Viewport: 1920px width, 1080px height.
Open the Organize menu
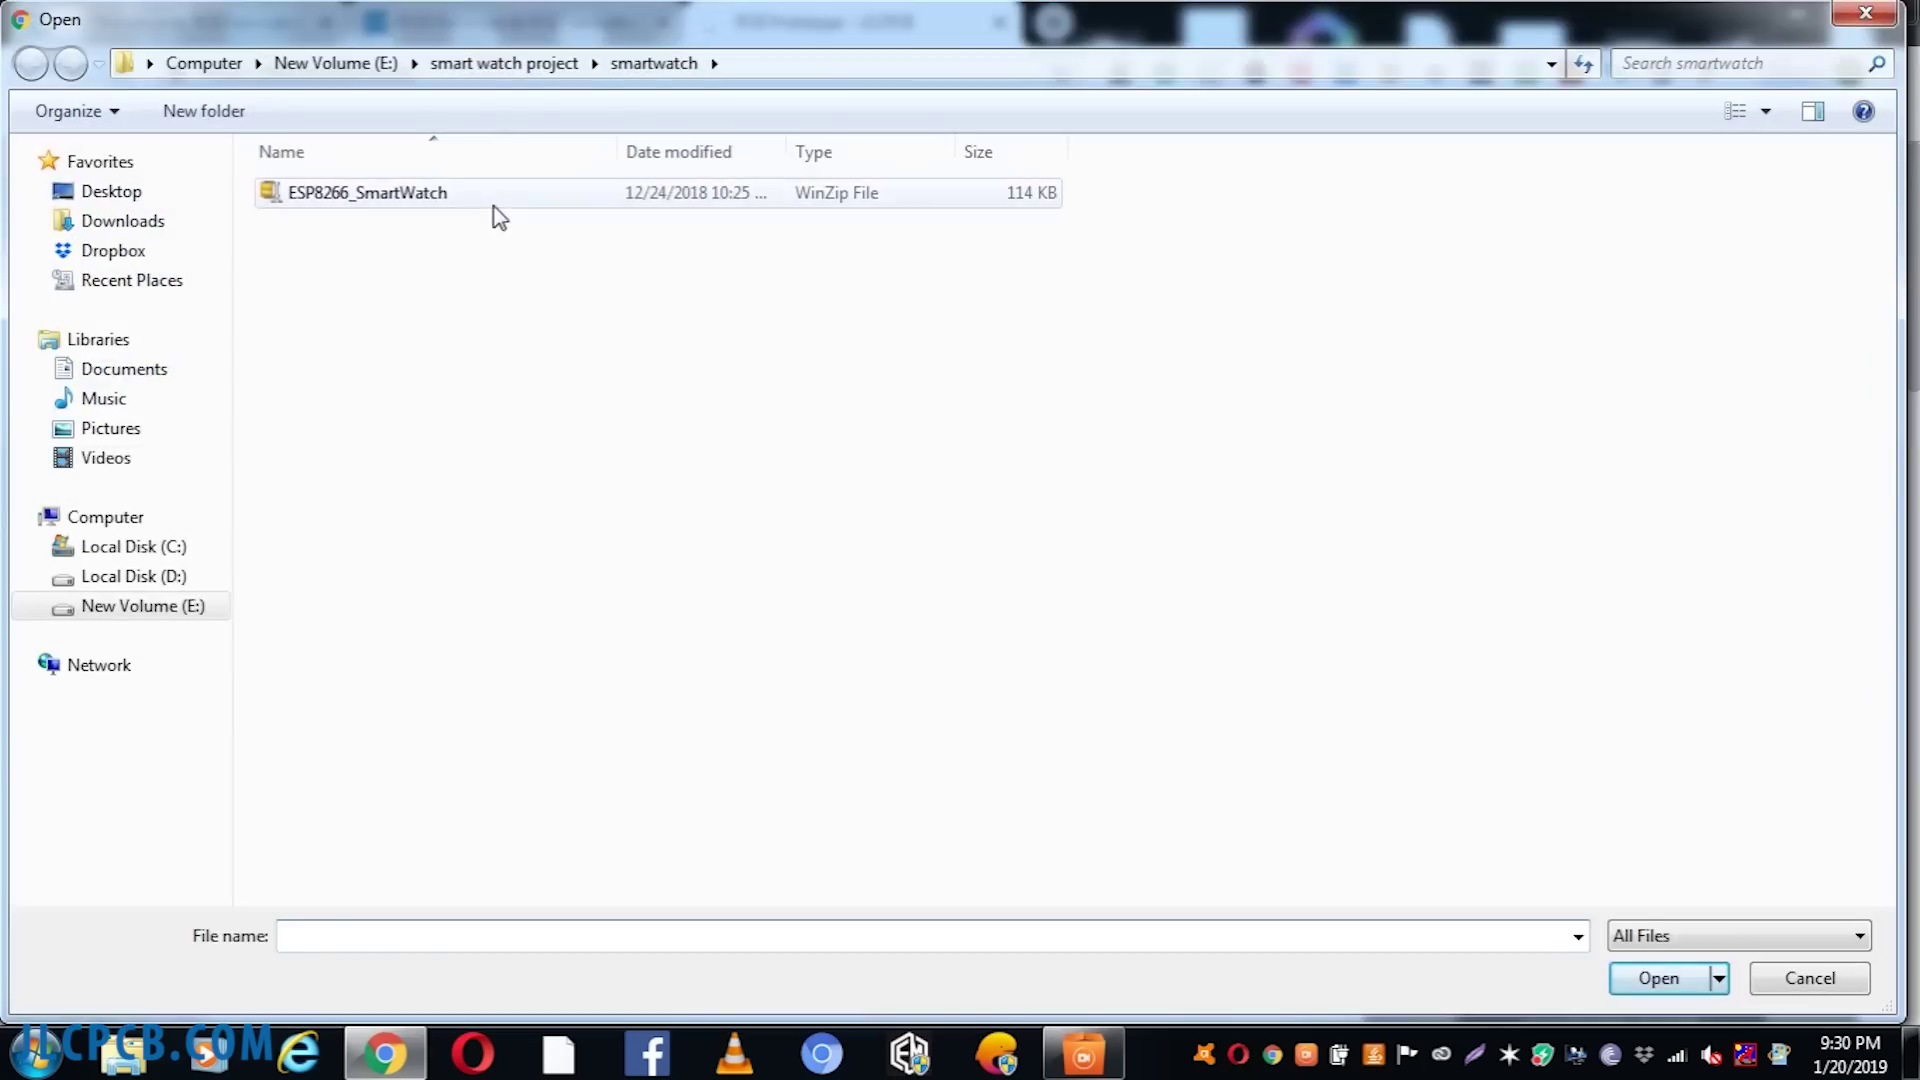(77, 111)
